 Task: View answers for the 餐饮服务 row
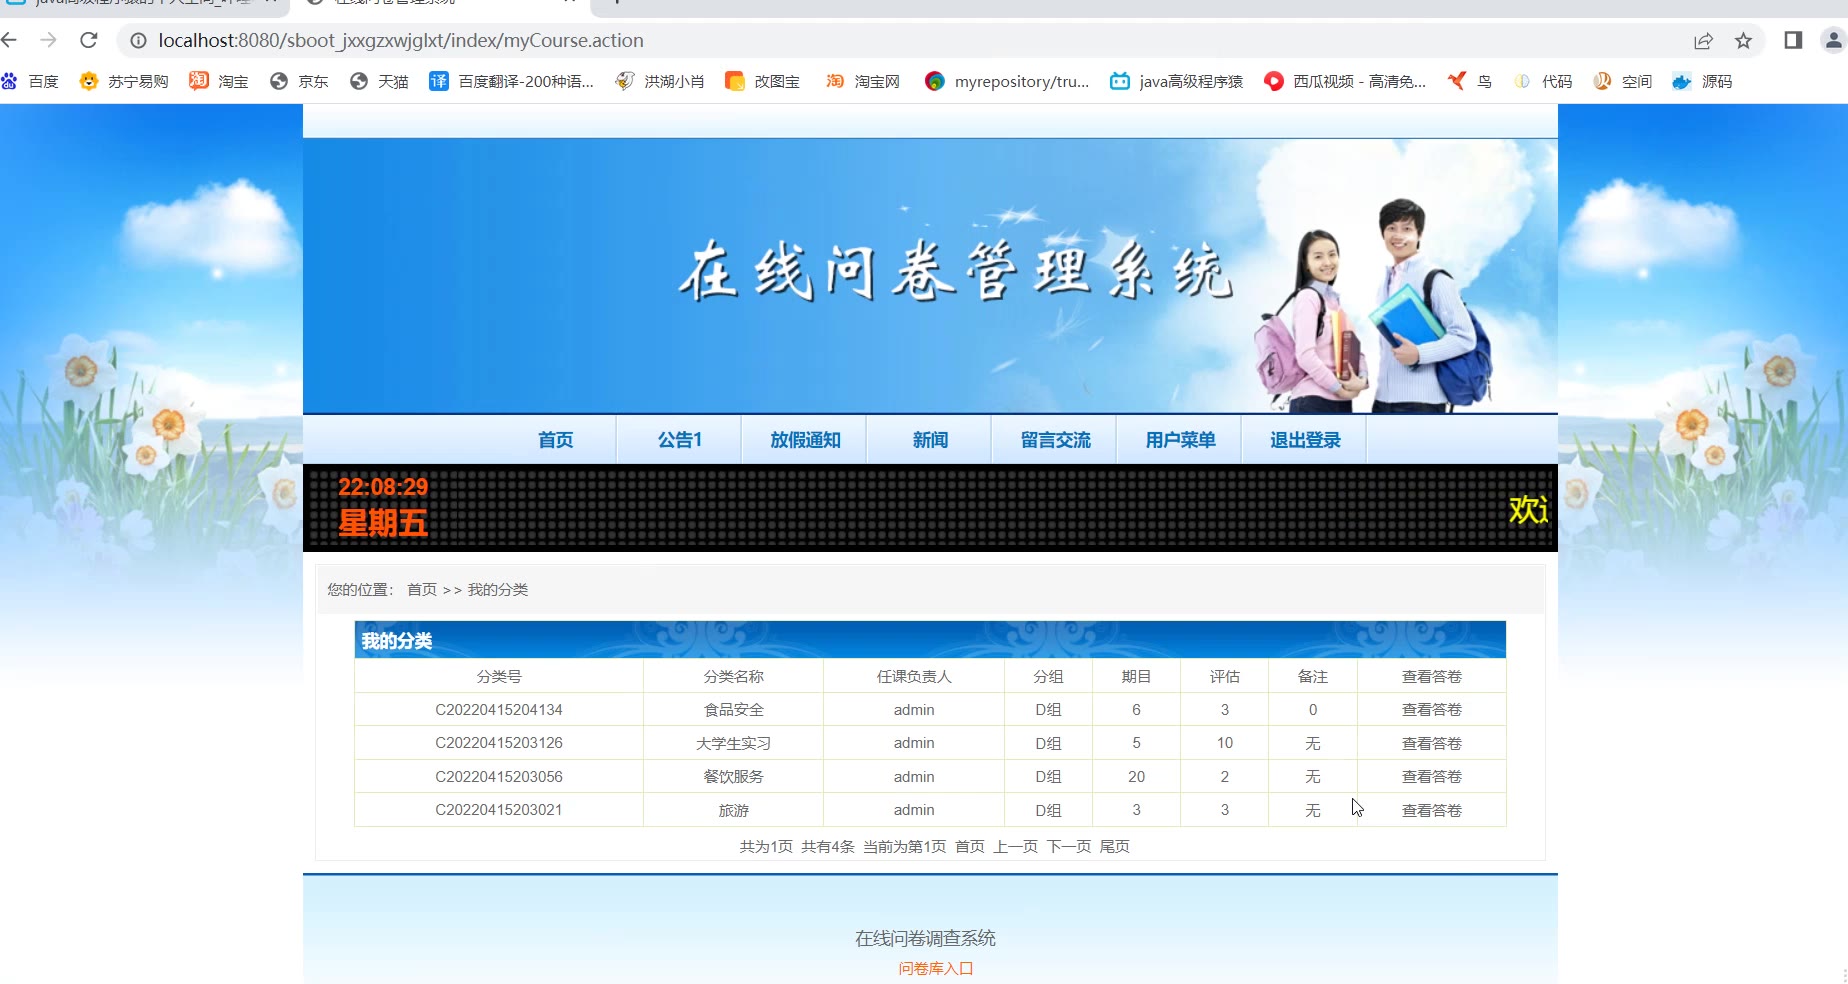coord(1431,777)
